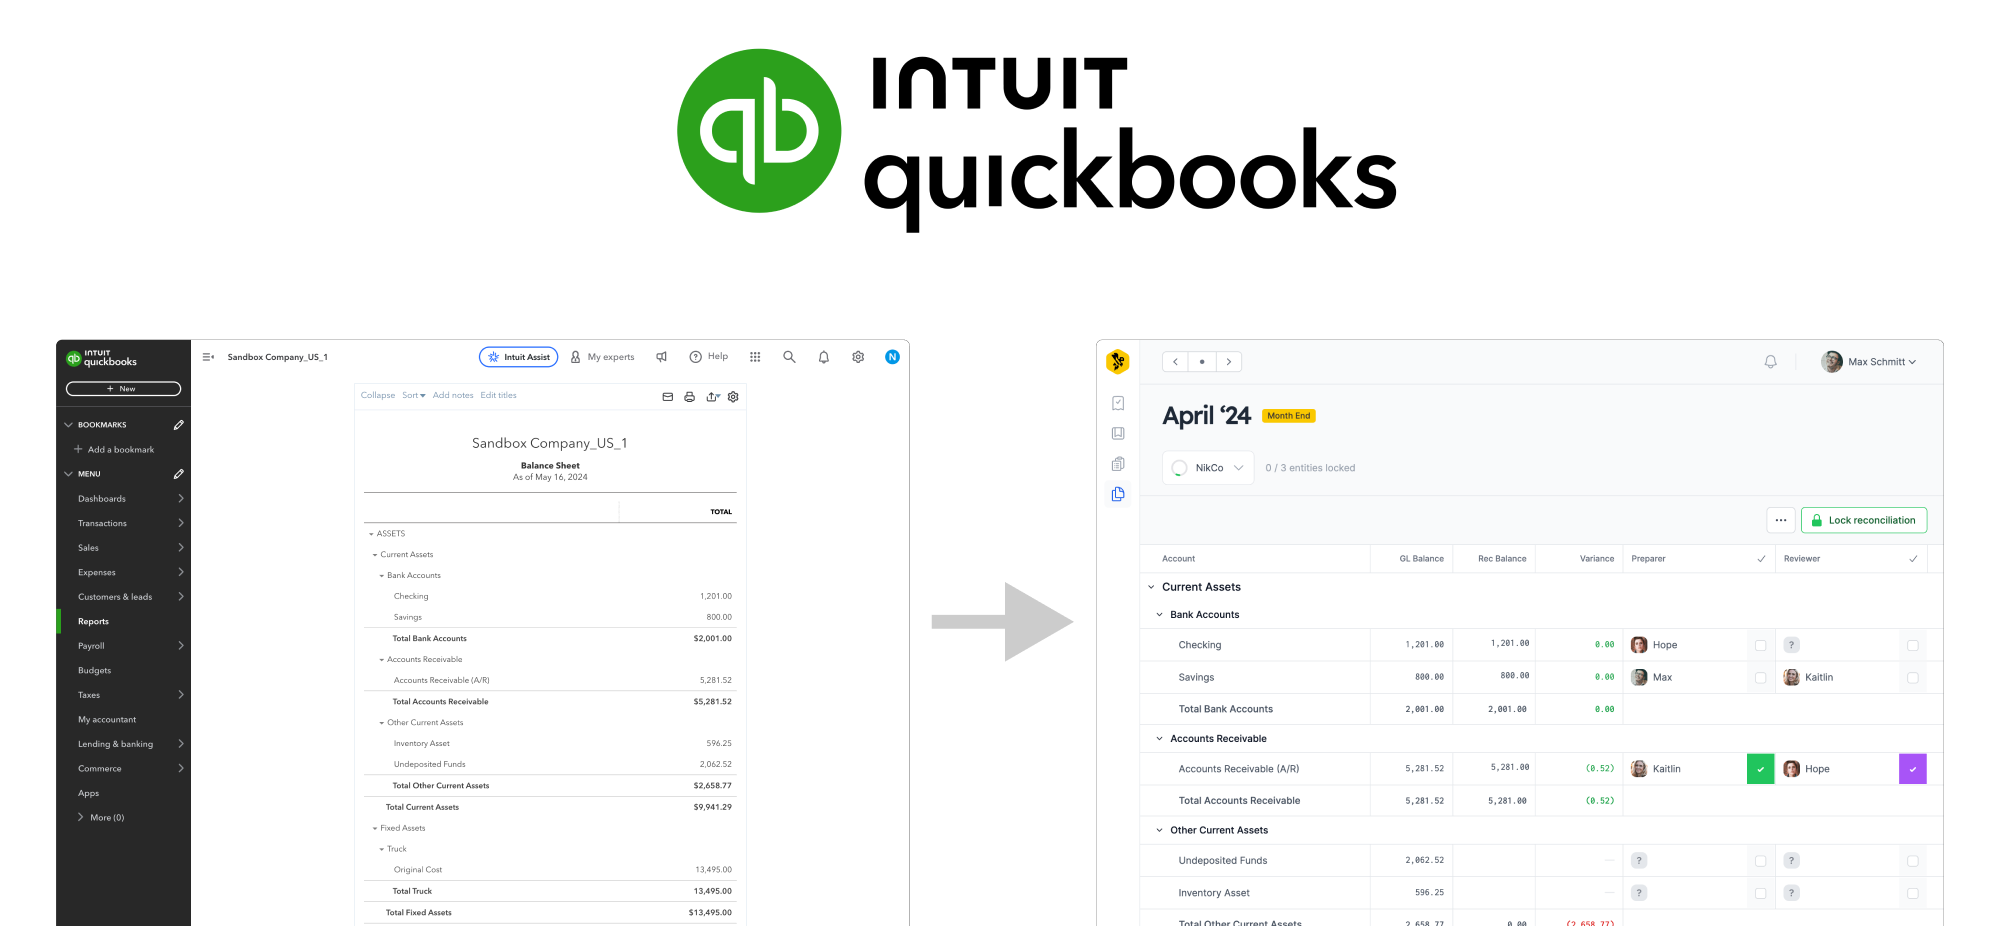Open notifications bell in reconciliation app
This screenshot has height=926, width=2000.
tap(1770, 362)
